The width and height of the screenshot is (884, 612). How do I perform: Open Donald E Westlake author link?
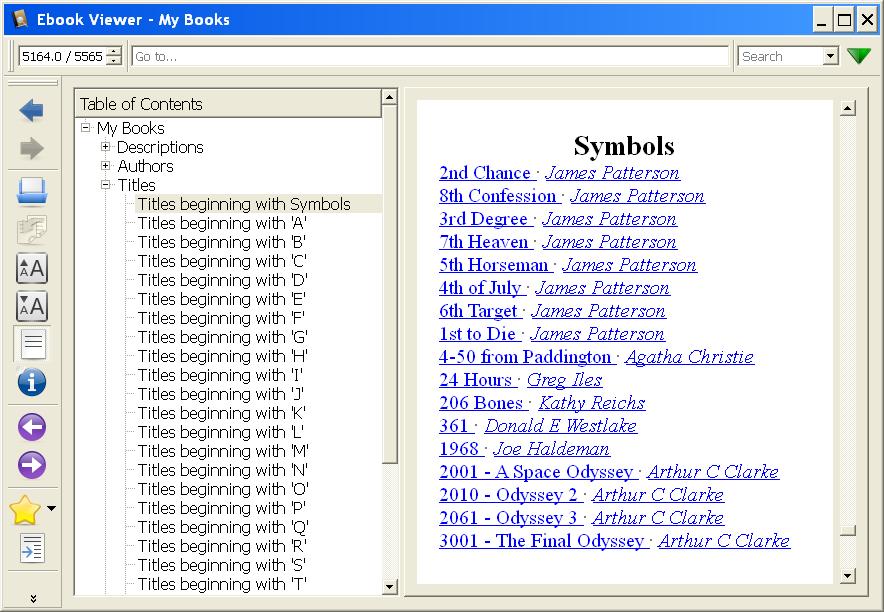pos(560,425)
